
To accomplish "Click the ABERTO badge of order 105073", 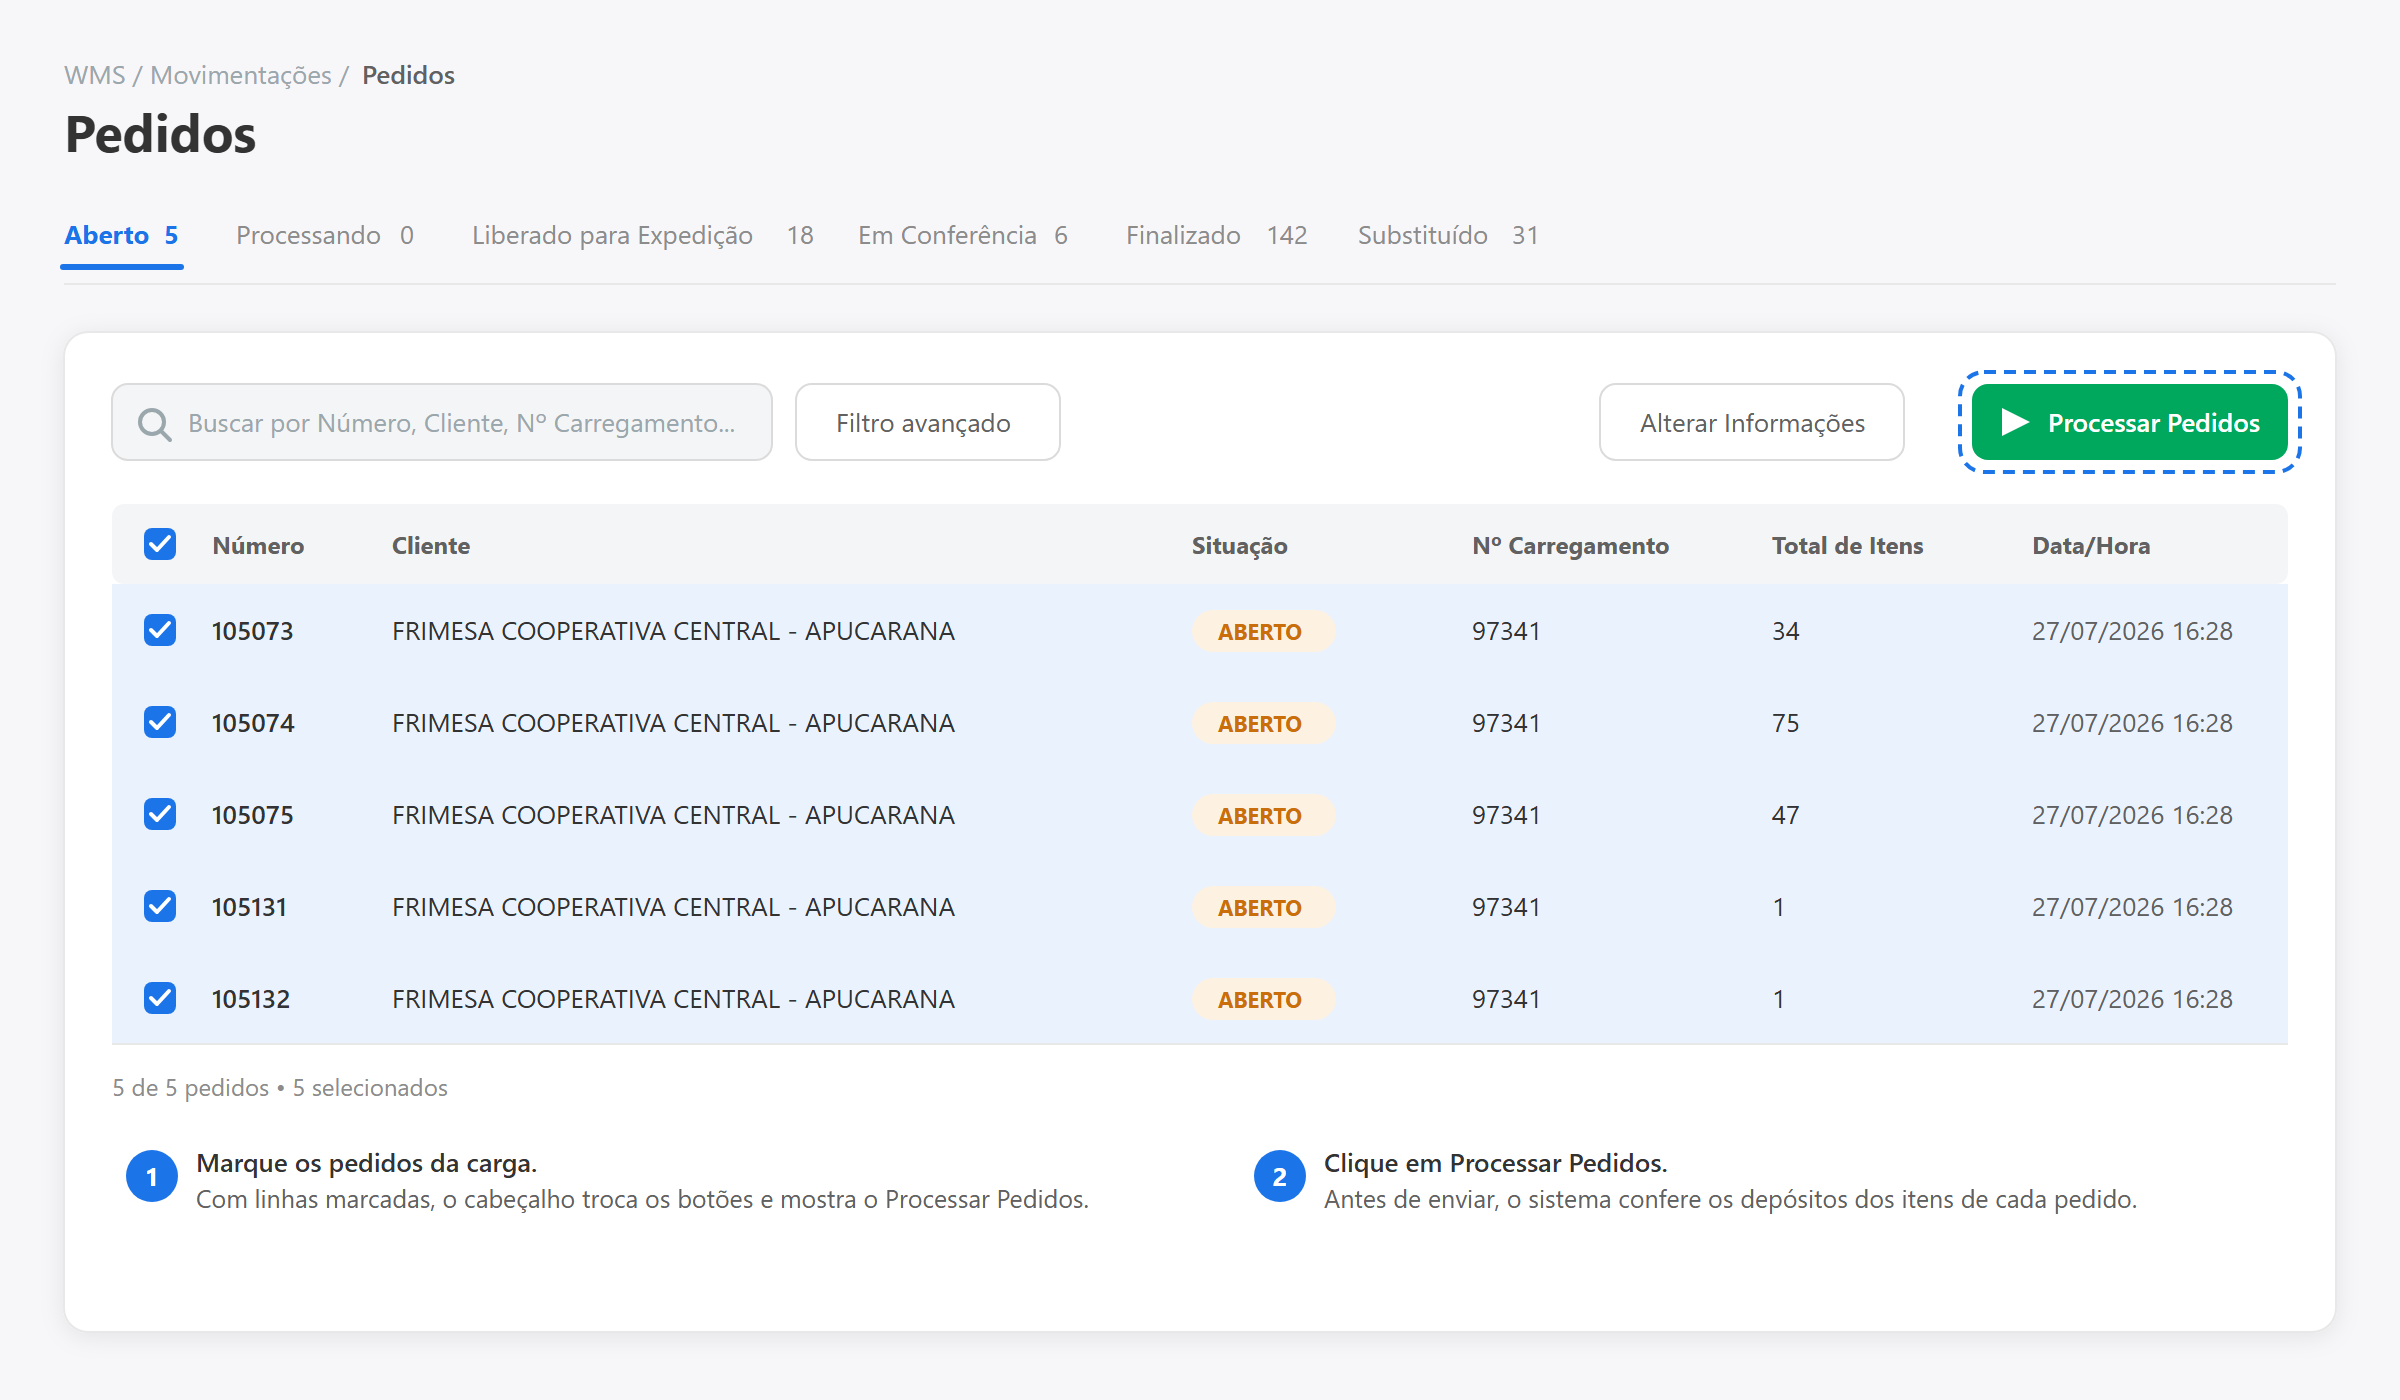I will [1263, 632].
